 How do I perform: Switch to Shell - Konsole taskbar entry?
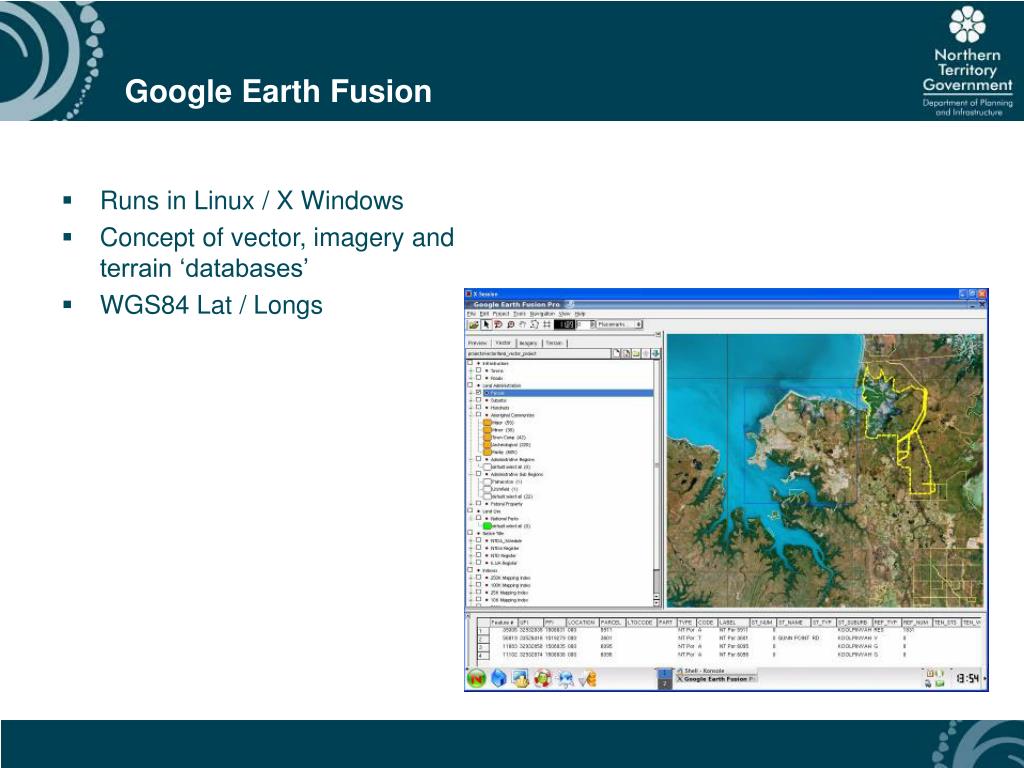pyautogui.click(x=714, y=671)
